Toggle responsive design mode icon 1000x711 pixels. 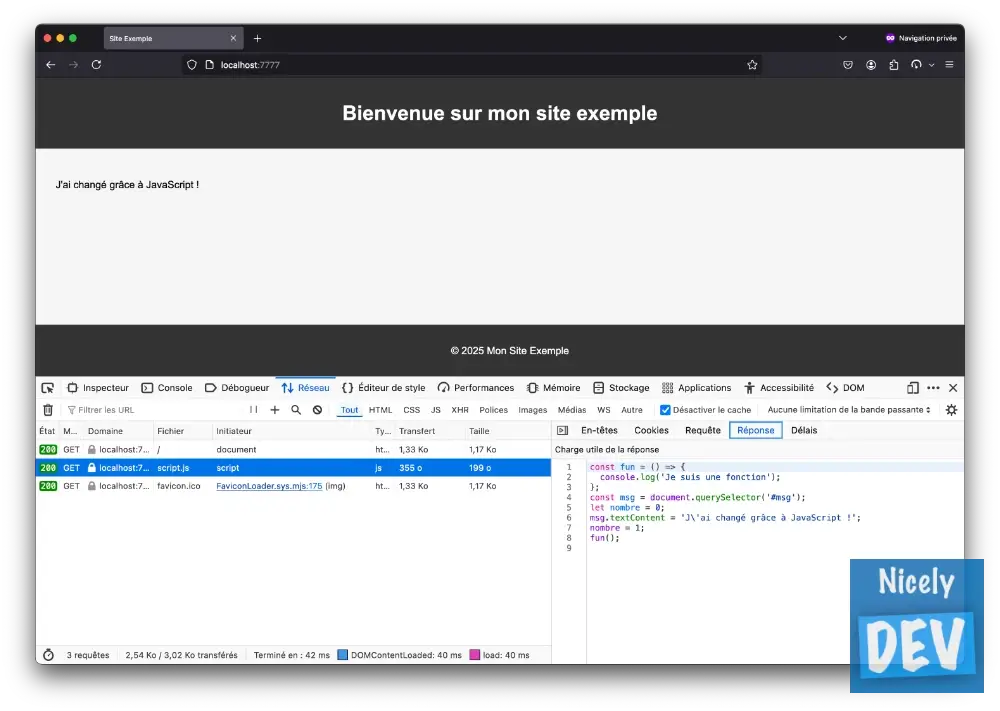pos(913,388)
